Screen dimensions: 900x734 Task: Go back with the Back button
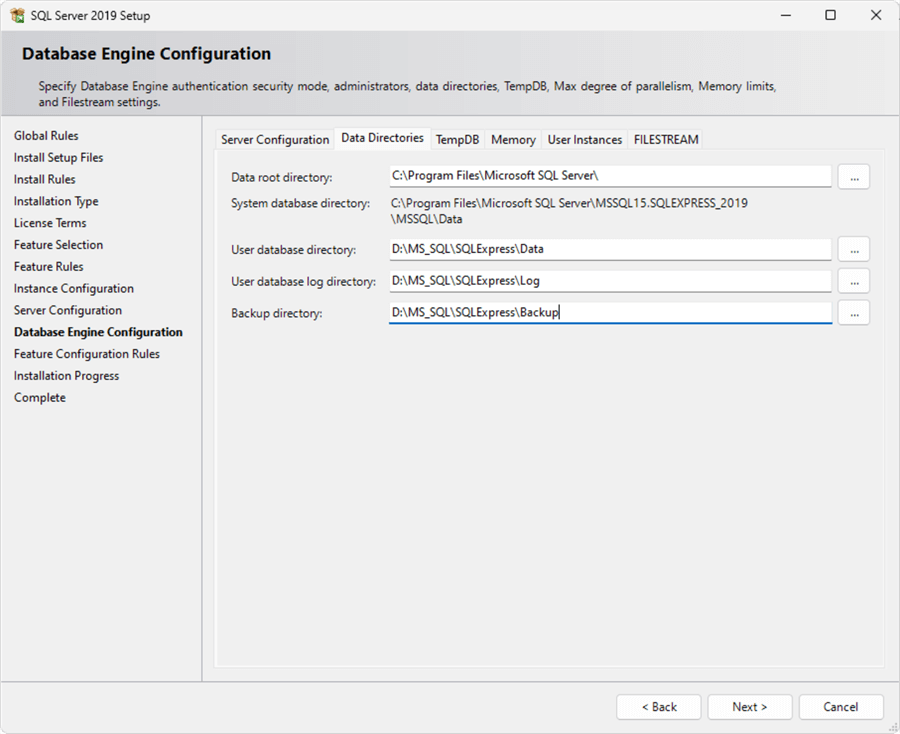[x=659, y=707]
